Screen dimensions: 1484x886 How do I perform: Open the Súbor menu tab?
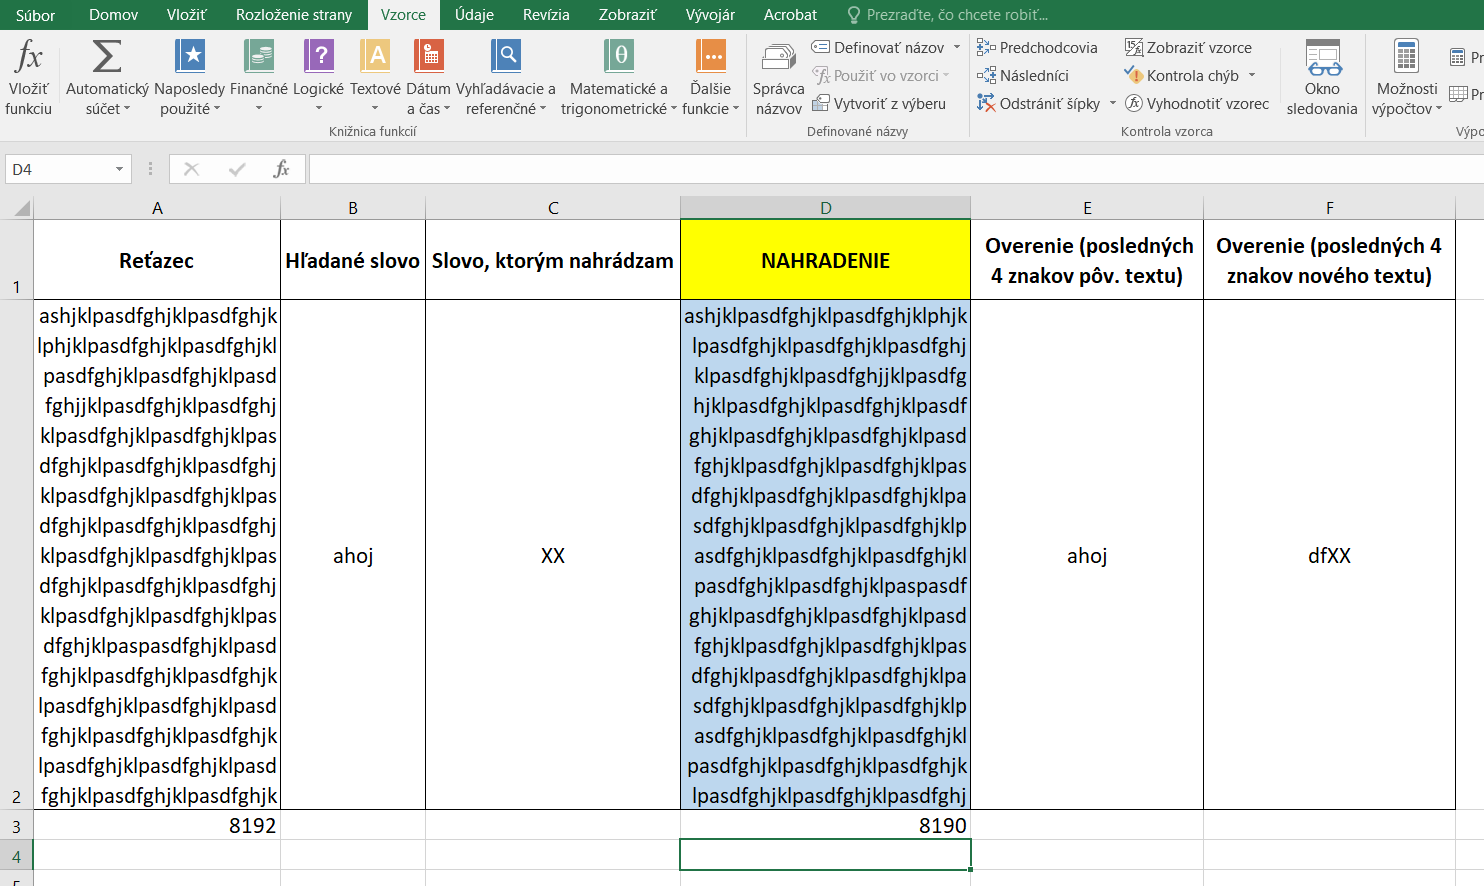[35, 15]
